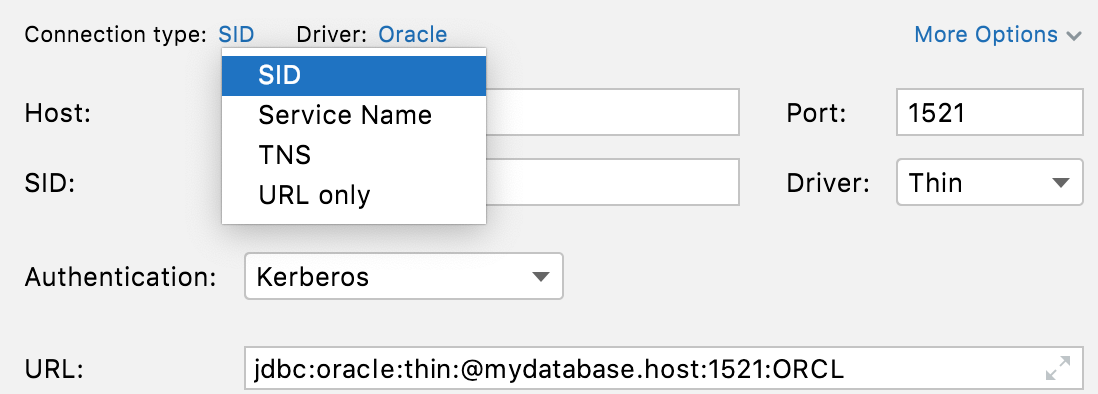Click the SID connection type link
This screenshot has width=1098, height=394.
236,34
